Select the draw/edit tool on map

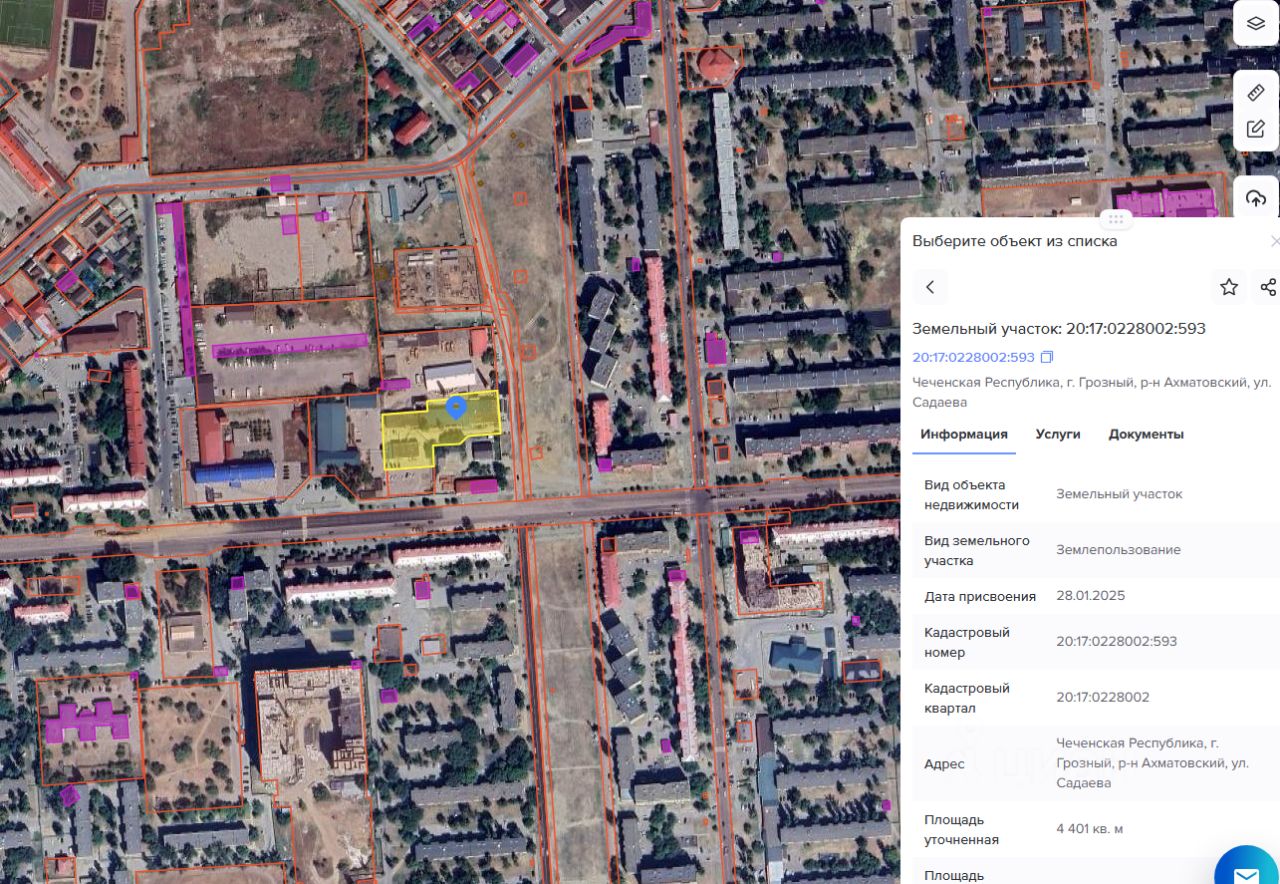click(x=1256, y=129)
